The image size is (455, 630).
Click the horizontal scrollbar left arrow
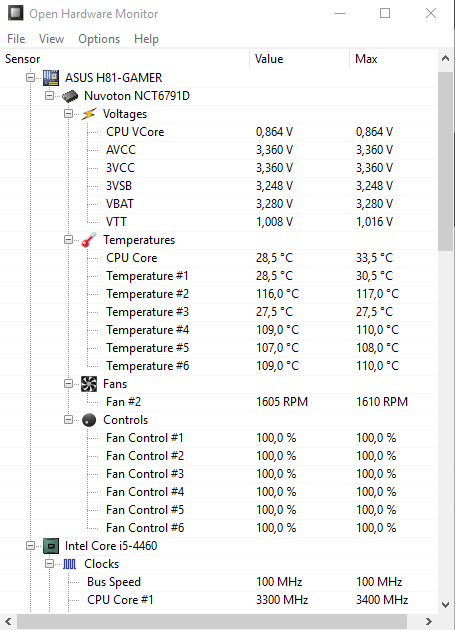[8, 621]
